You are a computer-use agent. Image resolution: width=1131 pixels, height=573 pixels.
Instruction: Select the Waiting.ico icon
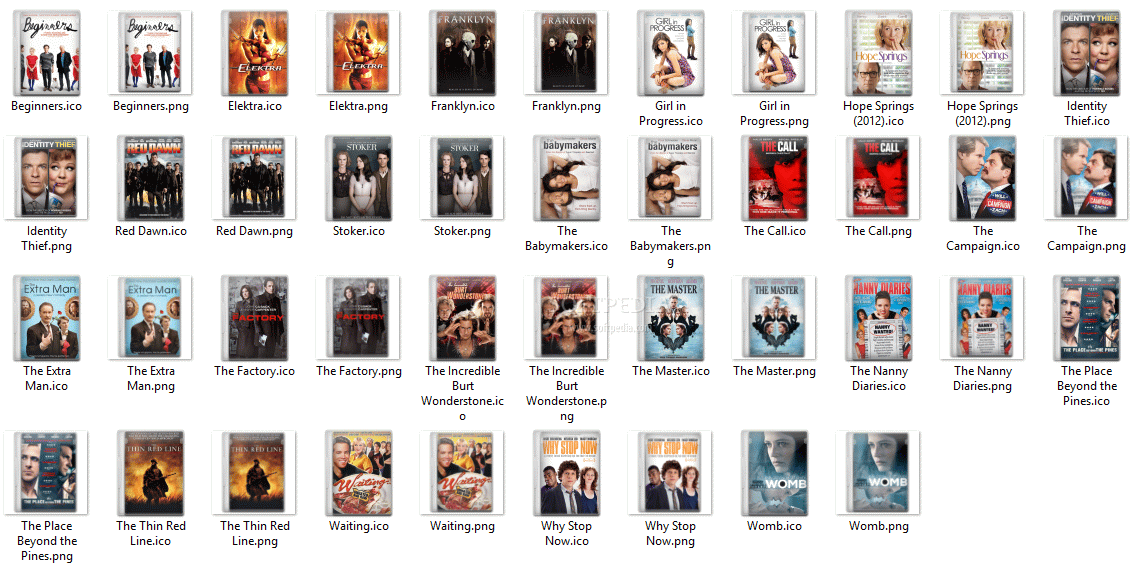358,473
